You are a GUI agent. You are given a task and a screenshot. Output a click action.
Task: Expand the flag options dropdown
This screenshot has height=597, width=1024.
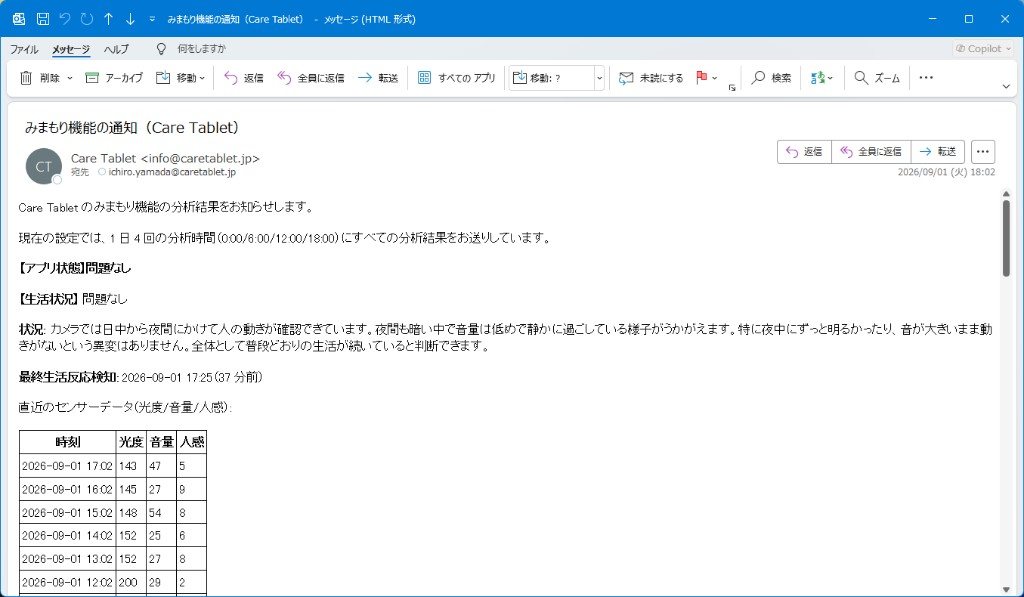tap(714, 78)
